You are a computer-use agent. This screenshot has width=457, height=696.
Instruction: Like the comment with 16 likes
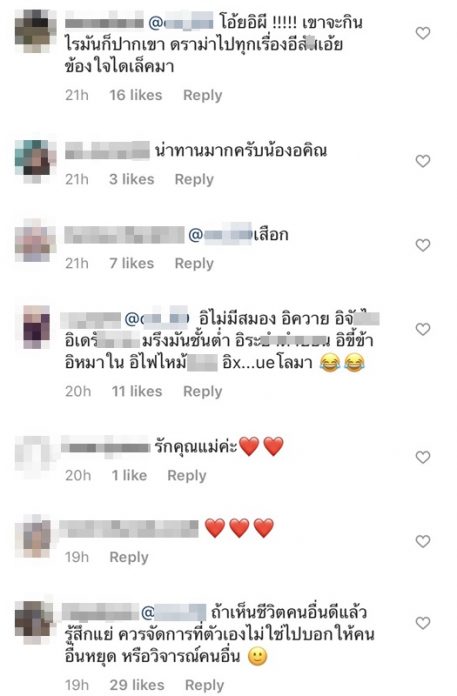coord(423,33)
